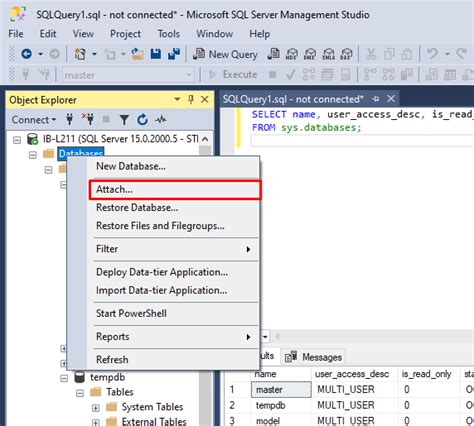Open the Navigate Backward dropdown arrow
474x426 pixels.
click(x=40, y=54)
